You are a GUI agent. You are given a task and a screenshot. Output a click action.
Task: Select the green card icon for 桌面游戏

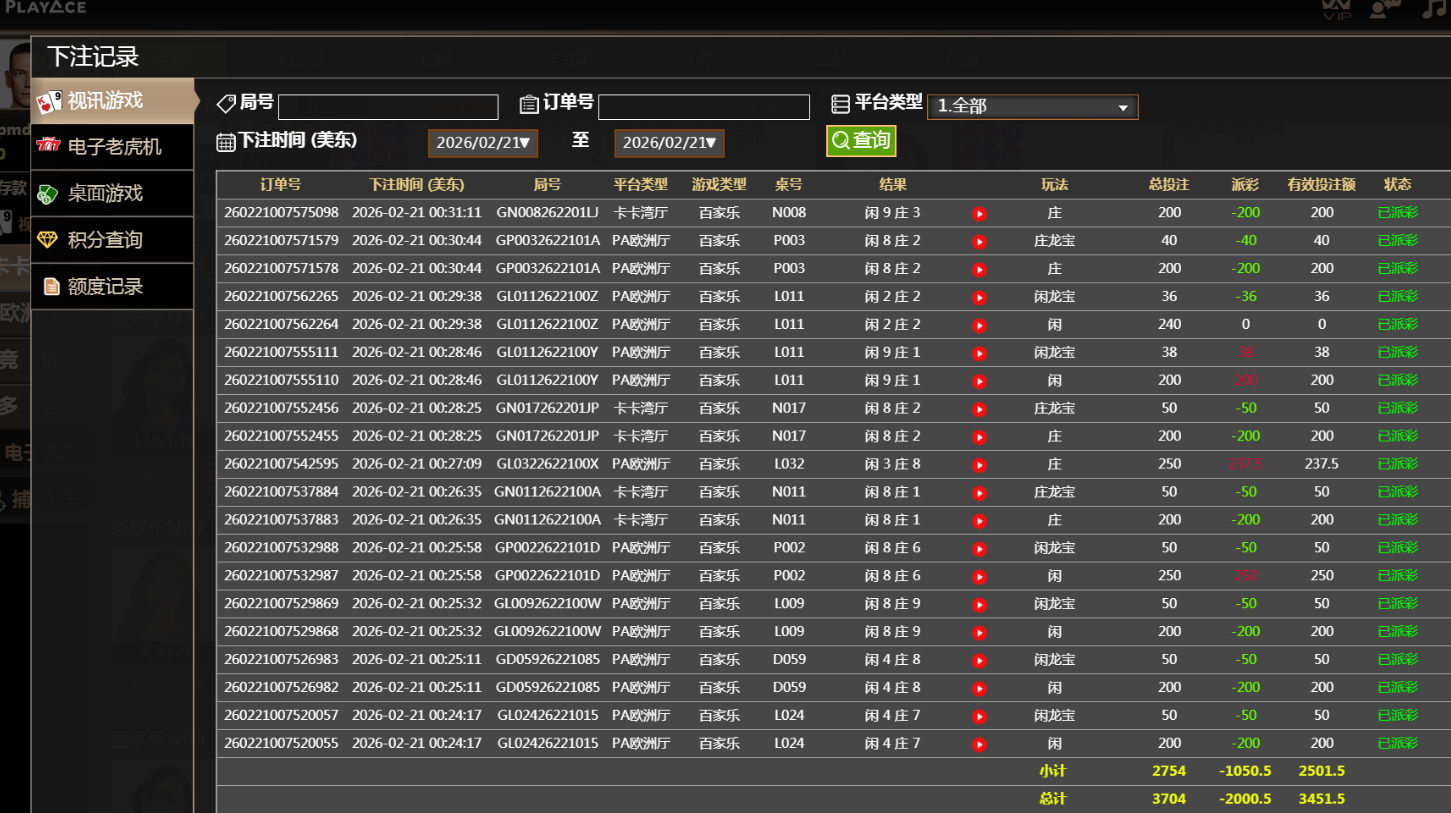click(x=49, y=193)
